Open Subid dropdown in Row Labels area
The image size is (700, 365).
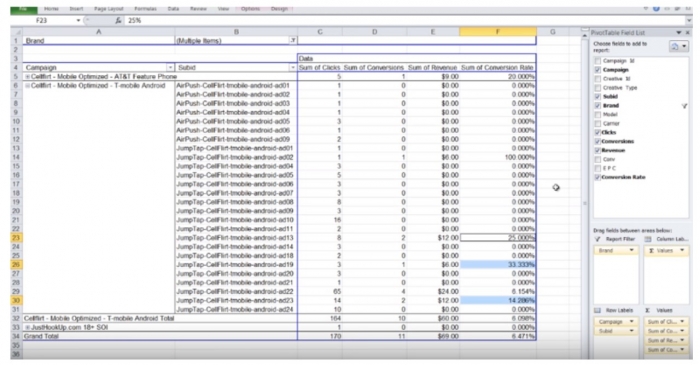pos(631,331)
